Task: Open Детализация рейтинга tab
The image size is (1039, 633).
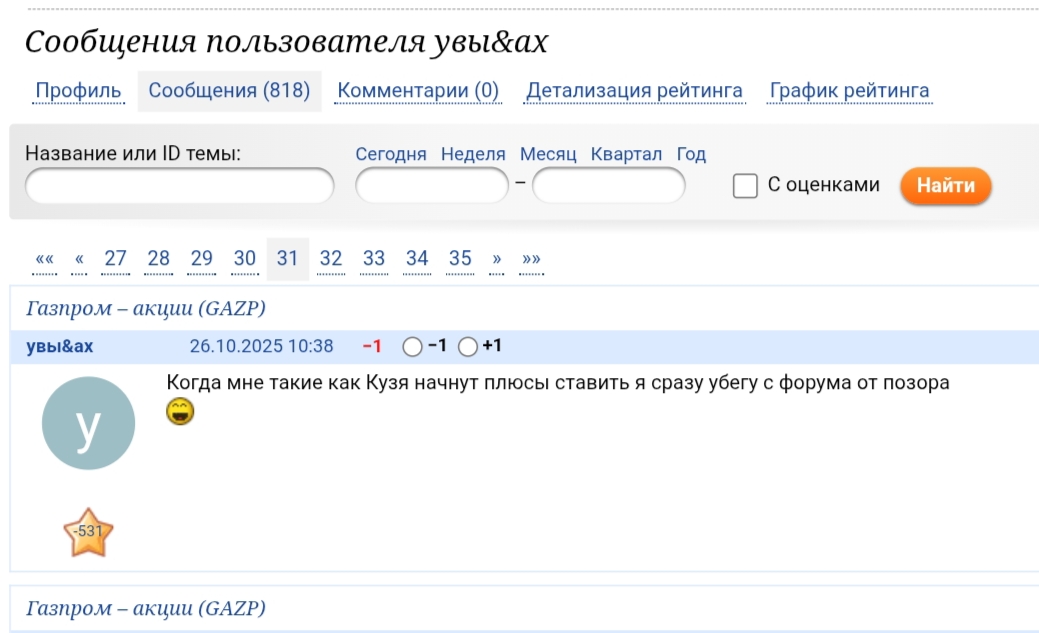Action: [x=634, y=90]
